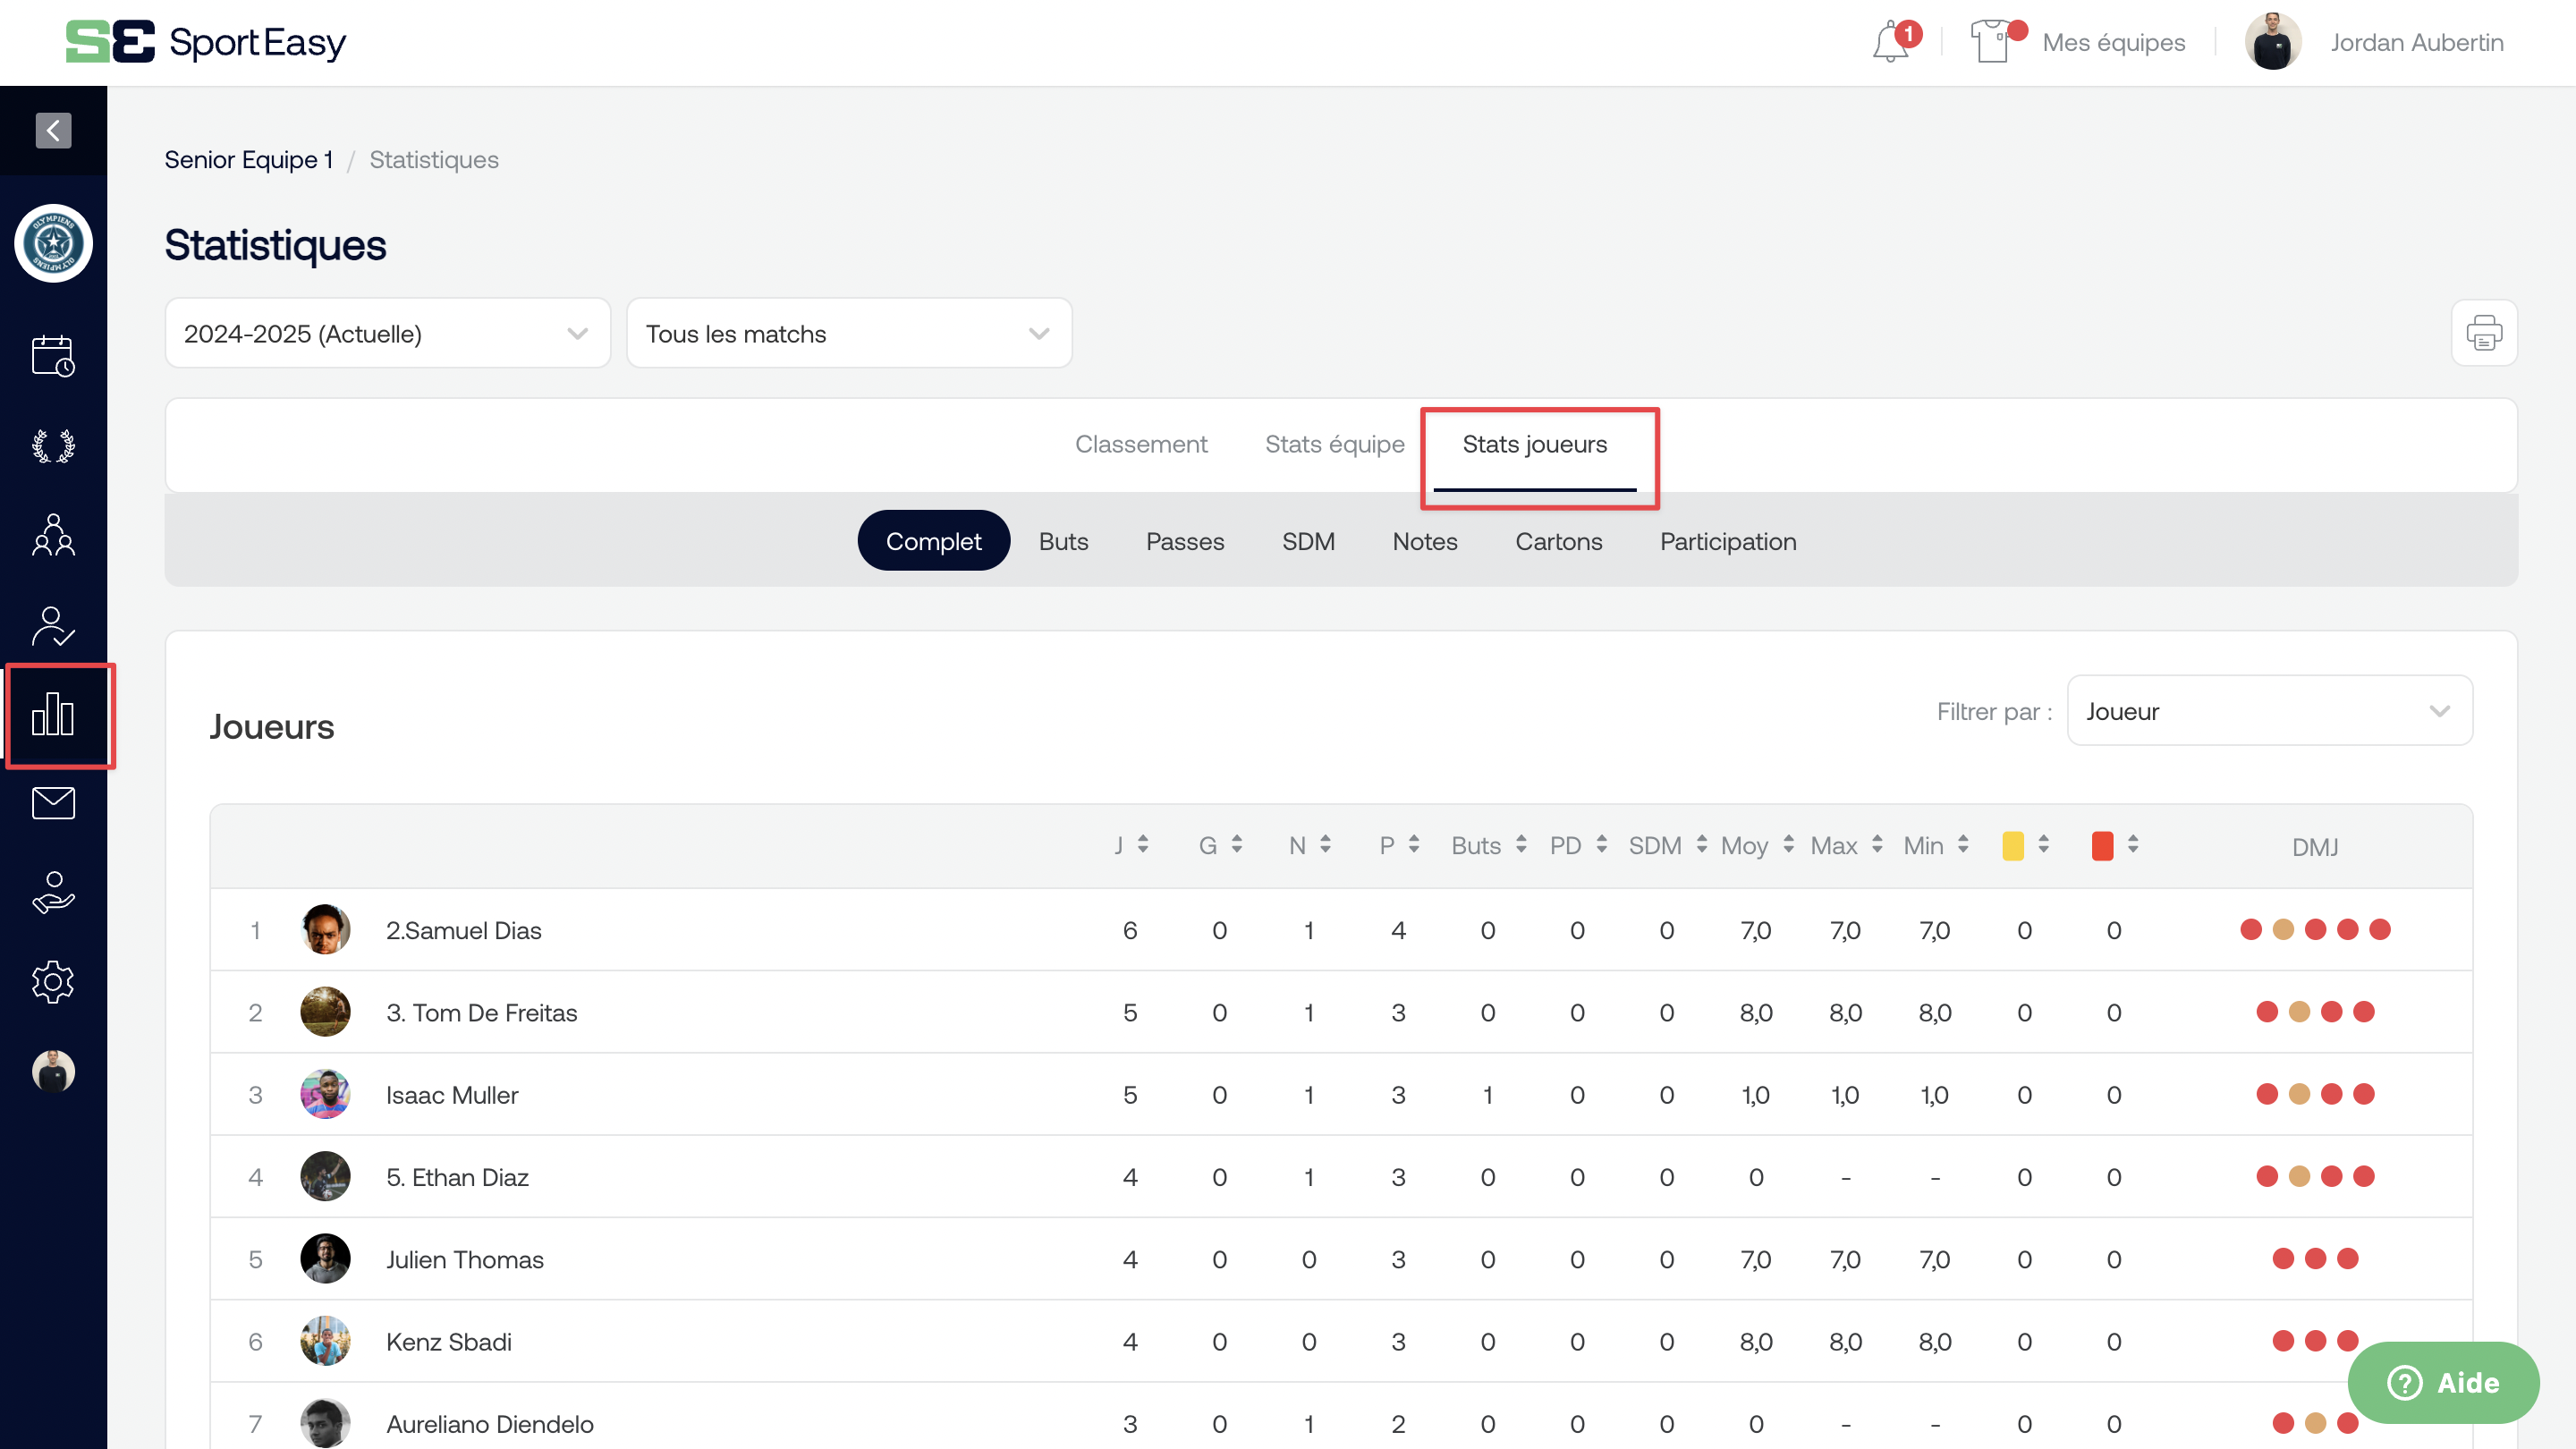Click Jordan Aubertin's header profile photo
The width and height of the screenshot is (2576, 1449).
(2273, 42)
